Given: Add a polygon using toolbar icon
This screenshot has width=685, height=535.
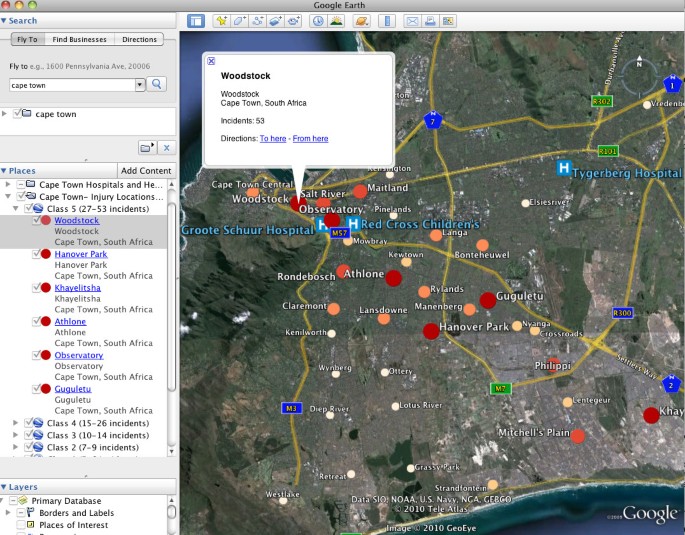Looking at the screenshot, I should (x=239, y=21).
